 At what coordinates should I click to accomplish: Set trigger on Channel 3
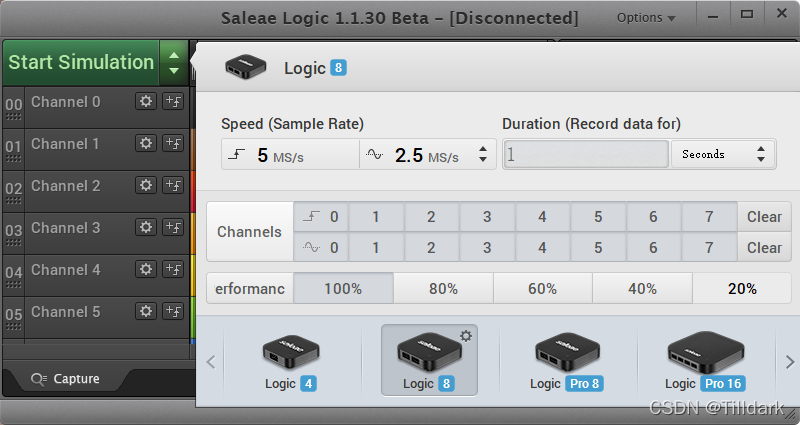click(x=173, y=227)
